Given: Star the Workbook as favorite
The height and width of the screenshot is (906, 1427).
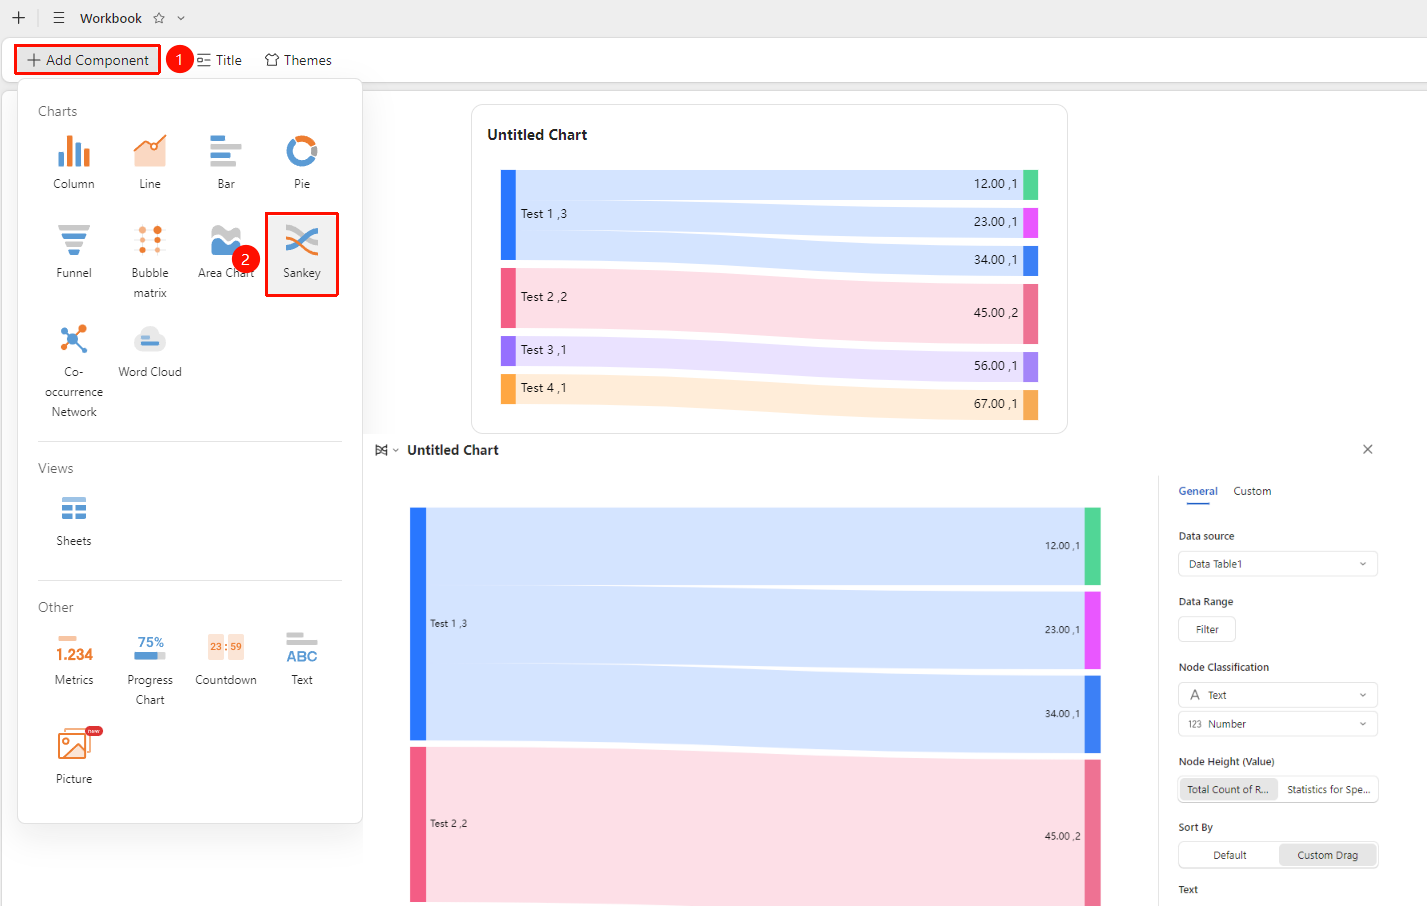Looking at the screenshot, I should (159, 18).
